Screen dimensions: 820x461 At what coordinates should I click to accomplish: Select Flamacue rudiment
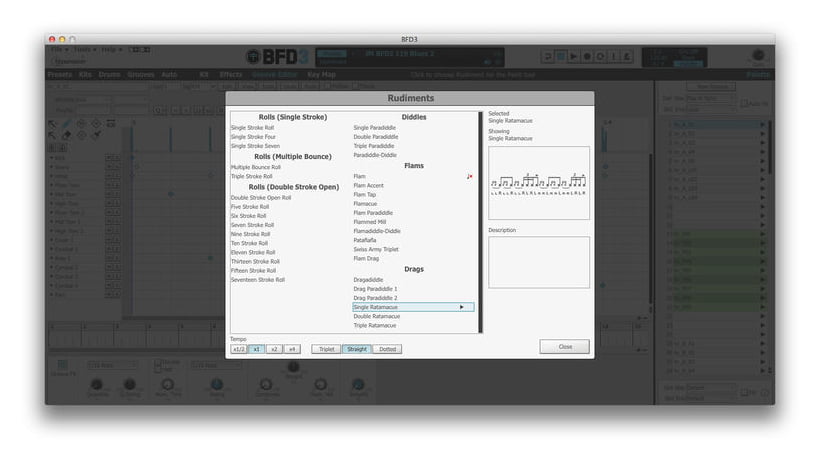pyautogui.click(x=365, y=204)
